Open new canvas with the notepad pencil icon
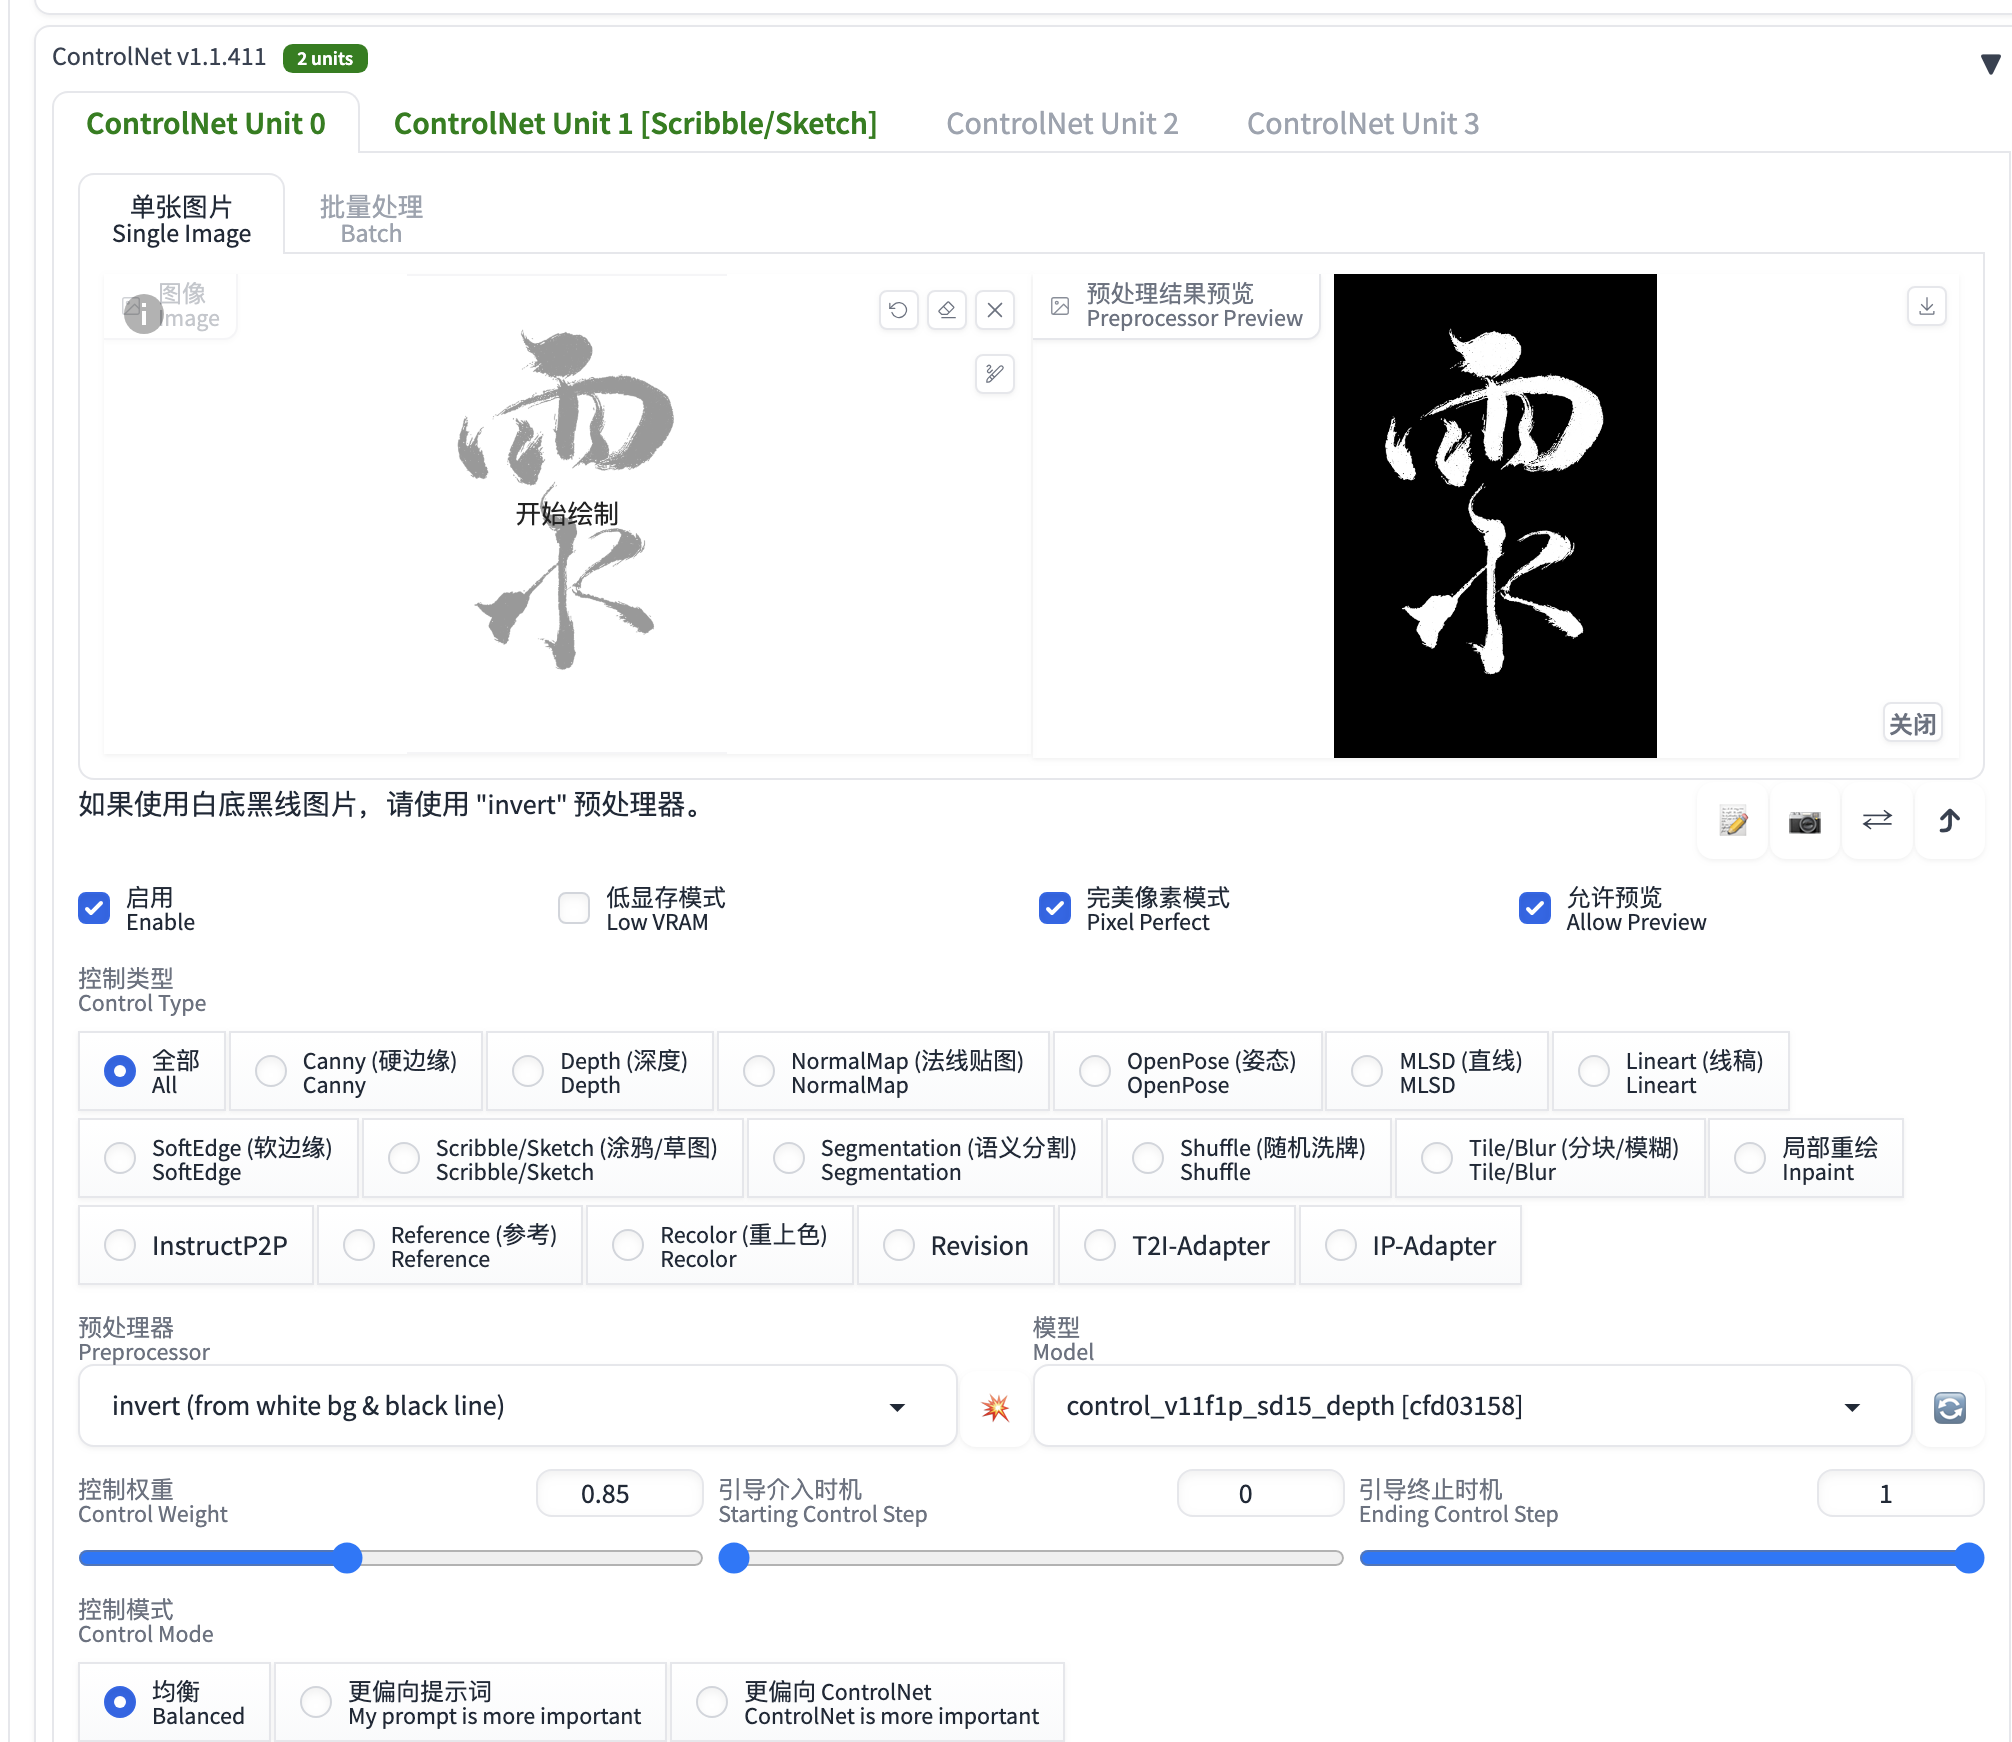Image resolution: width=2012 pixels, height=1742 pixels. click(x=1733, y=821)
